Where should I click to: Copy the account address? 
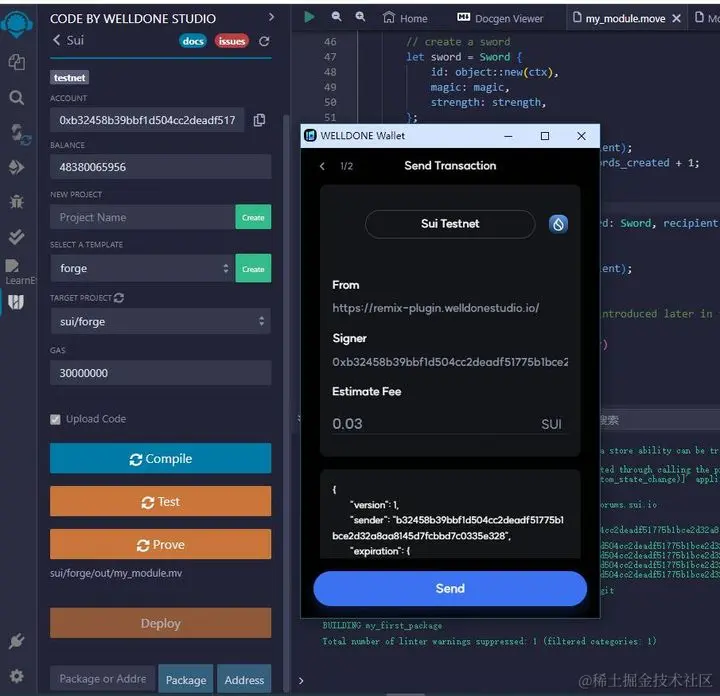pos(259,120)
